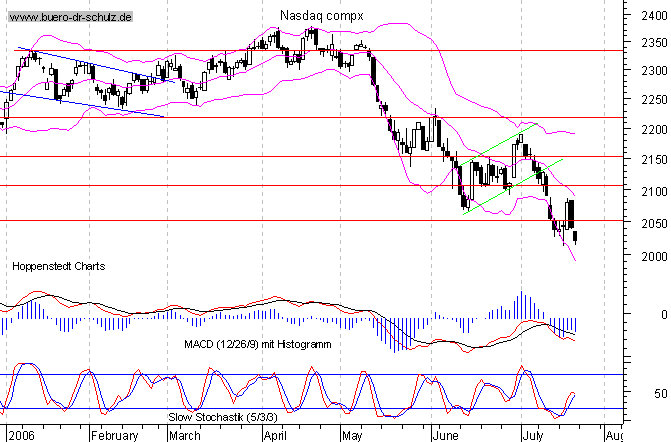This screenshot has width=671, height=442.
Task: Click the July month label
Action: (533, 436)
